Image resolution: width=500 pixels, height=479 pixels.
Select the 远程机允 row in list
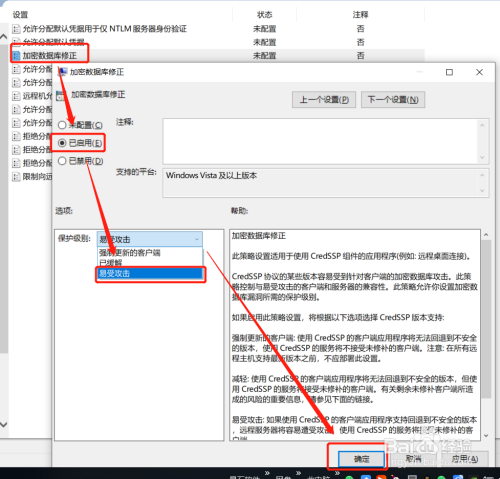pos(32,96)
